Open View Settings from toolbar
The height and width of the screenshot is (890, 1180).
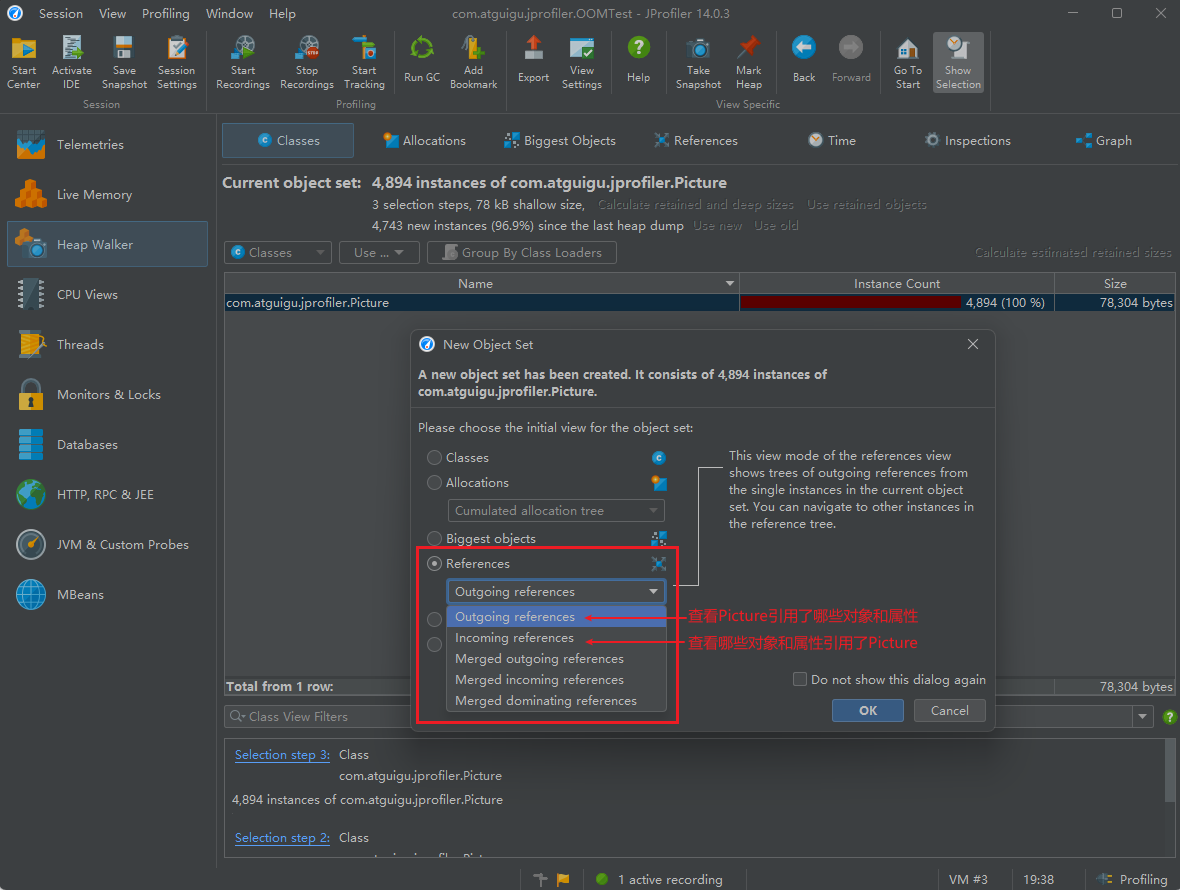[x=582, y=63]
